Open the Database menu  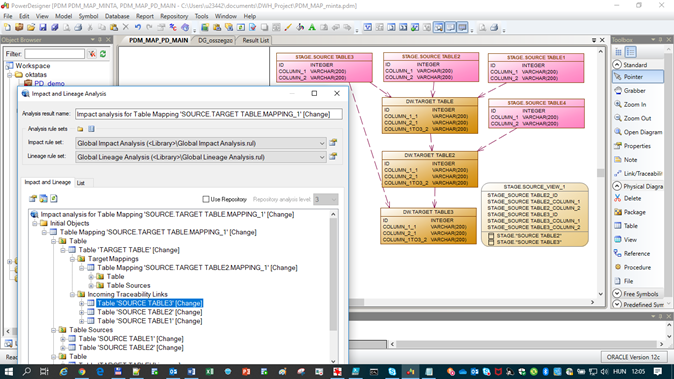[117, 16]
